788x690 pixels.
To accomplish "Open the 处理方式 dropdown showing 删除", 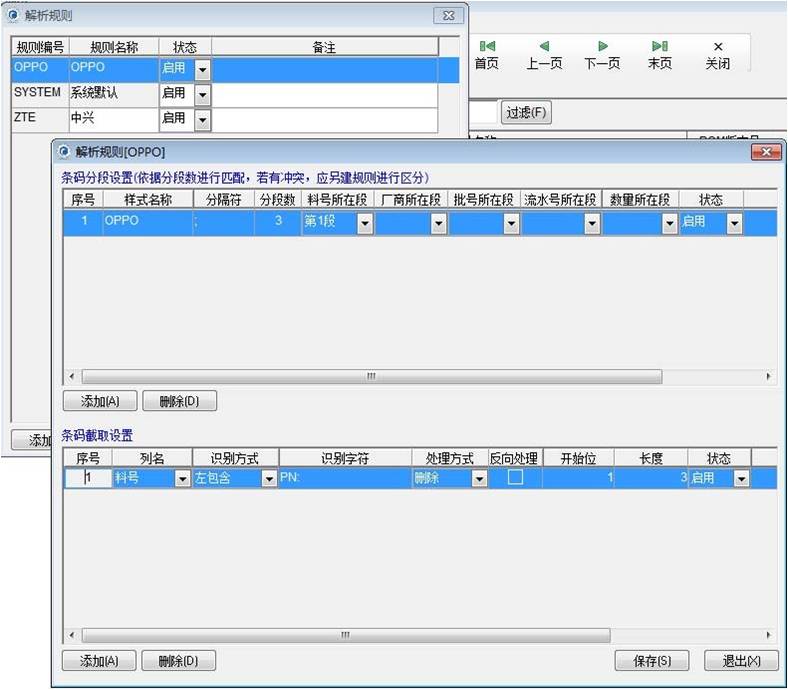I will tap(479, 479).
